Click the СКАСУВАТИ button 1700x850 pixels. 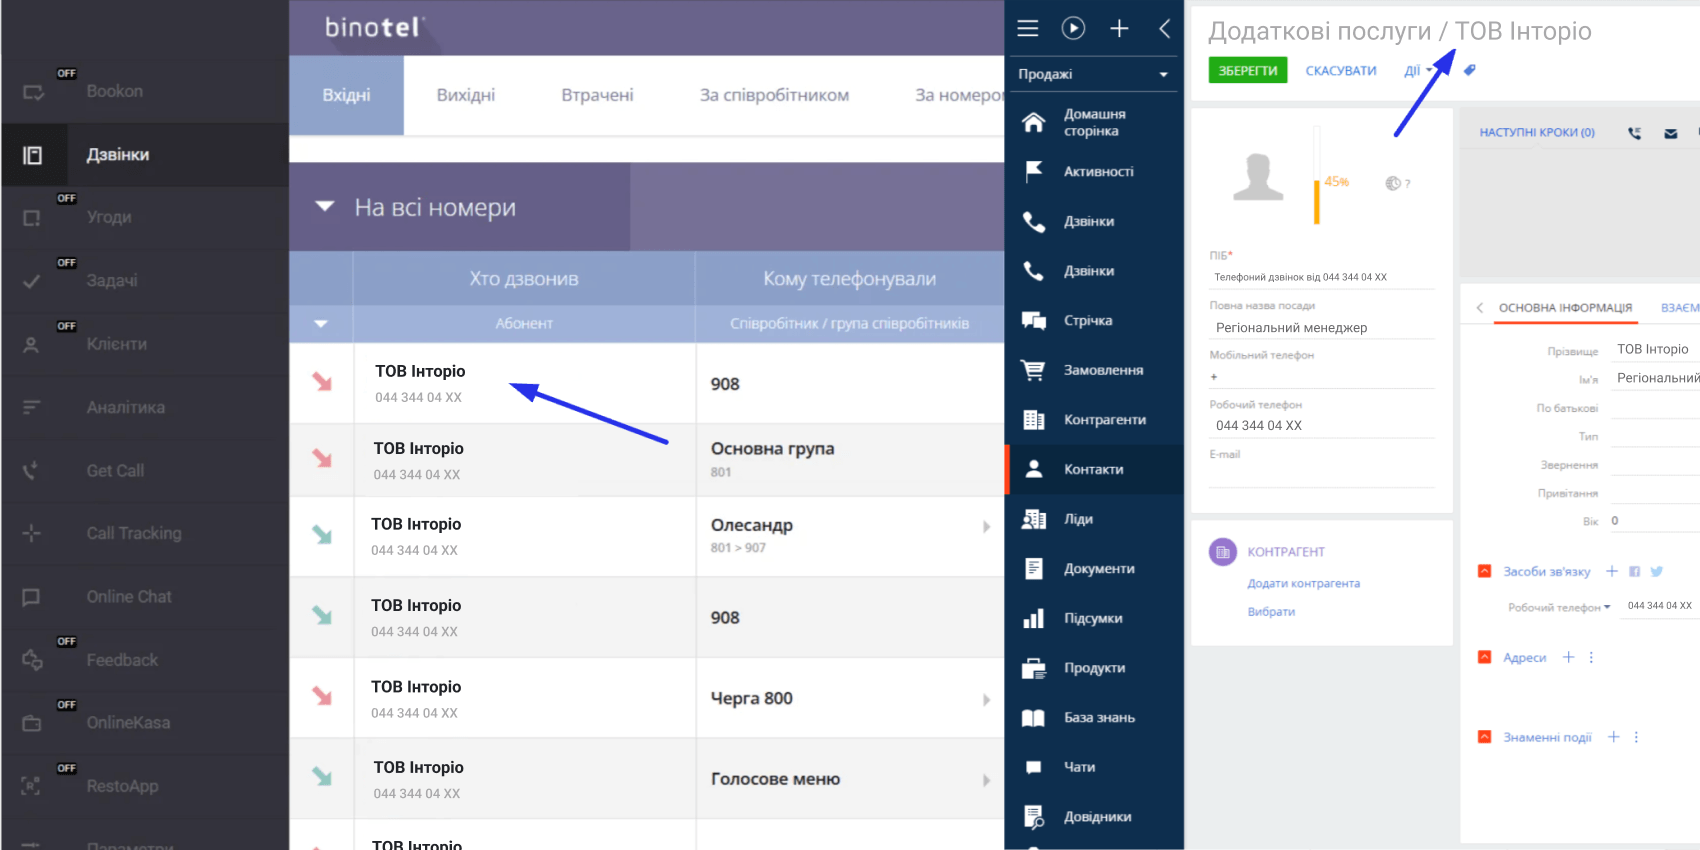pyautogui.click(x=1341, y=71)
